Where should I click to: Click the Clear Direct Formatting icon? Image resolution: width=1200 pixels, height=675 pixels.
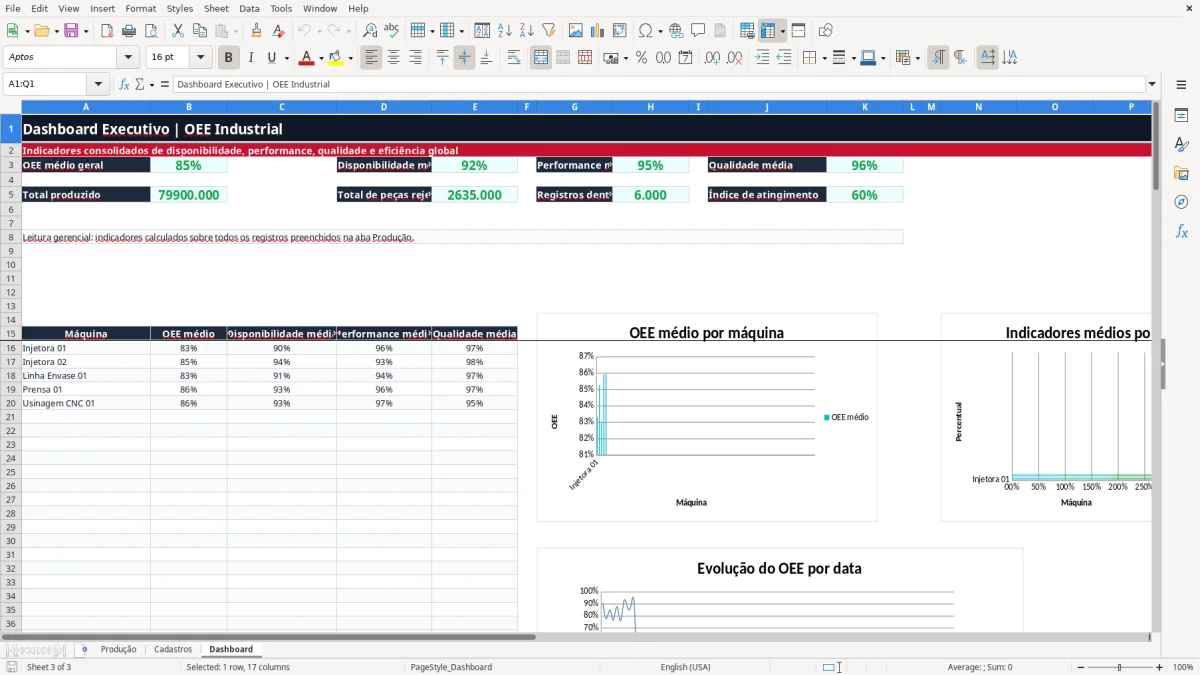click(277, 31)
